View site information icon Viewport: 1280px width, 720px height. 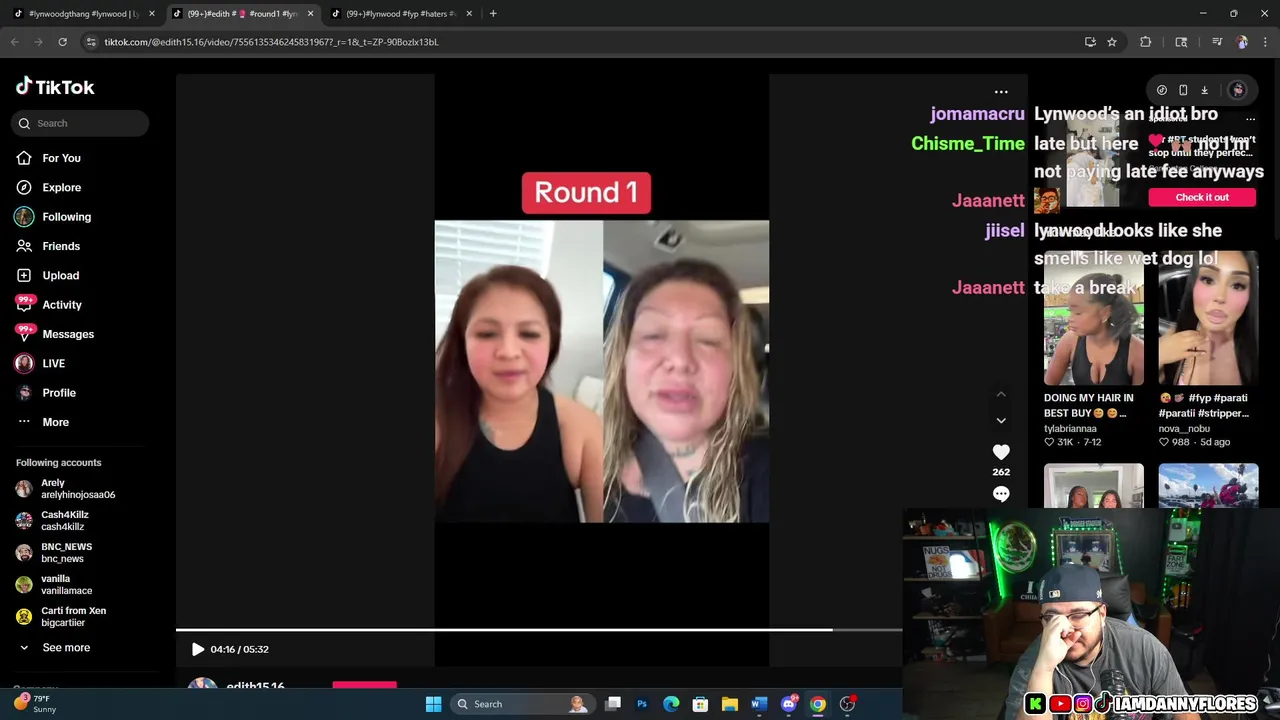(91, 42)
